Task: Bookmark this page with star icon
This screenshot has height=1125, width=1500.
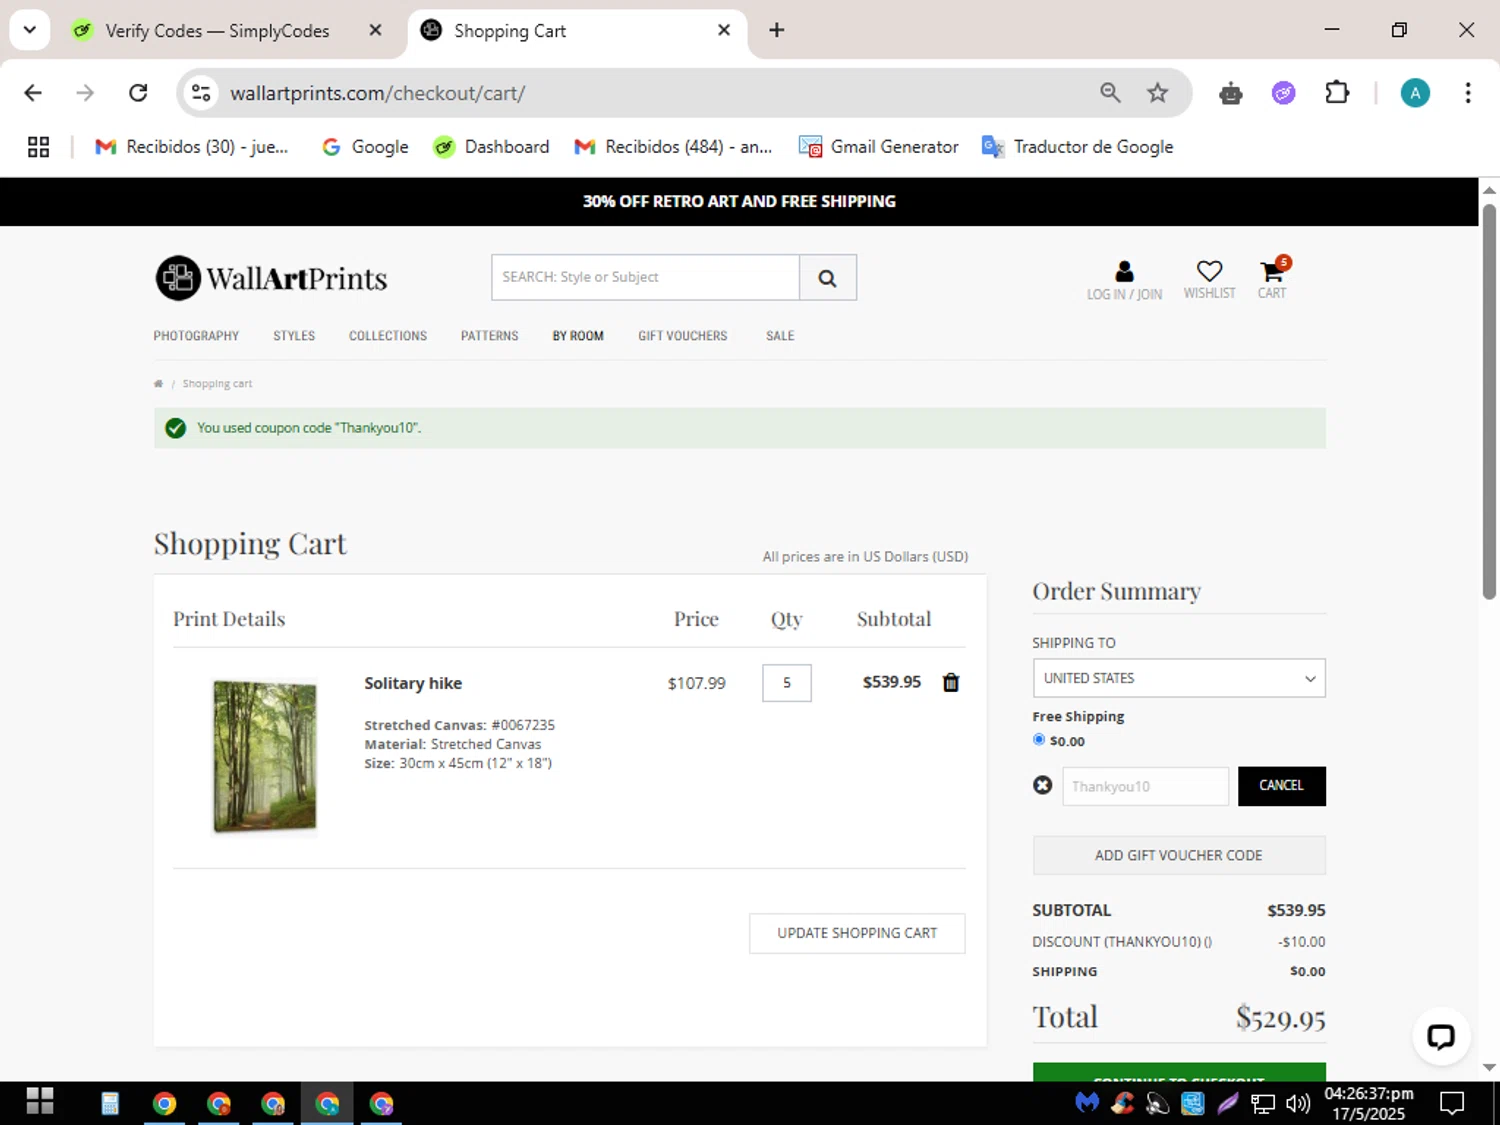Action: (x=1158, y=93)
